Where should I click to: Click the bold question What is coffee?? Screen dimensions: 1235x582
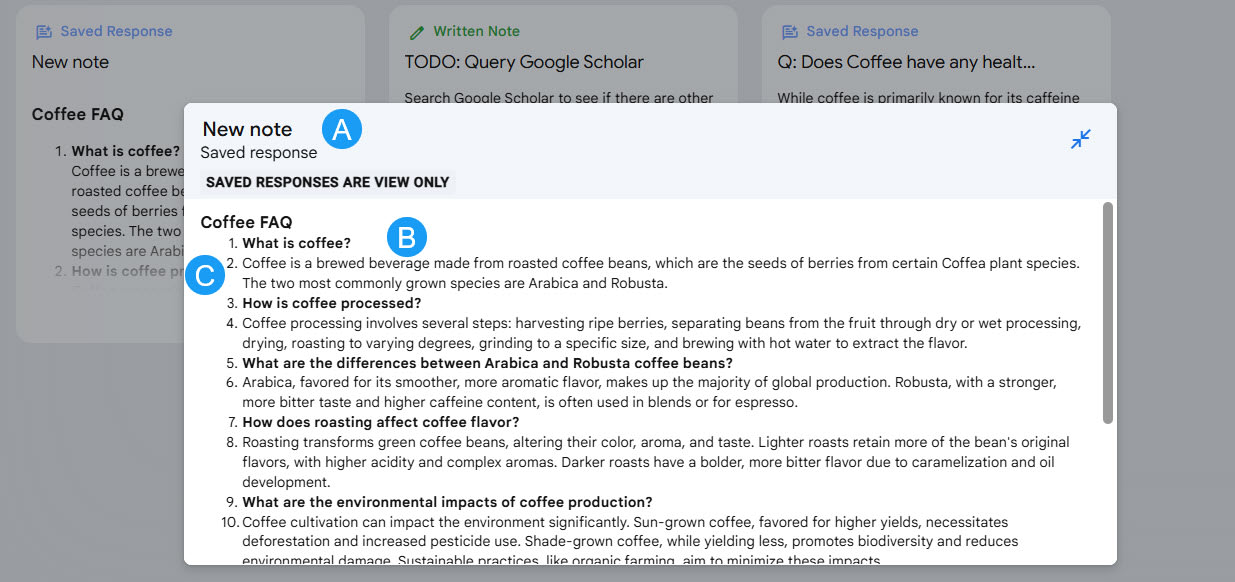(x=296, y=242)
